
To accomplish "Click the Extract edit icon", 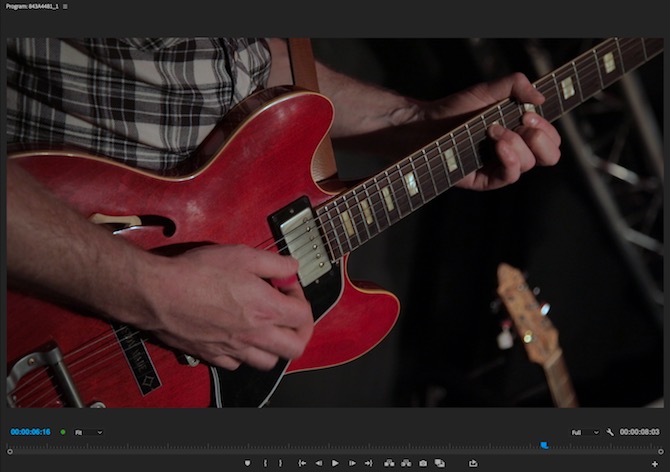I will coord(406,463).
